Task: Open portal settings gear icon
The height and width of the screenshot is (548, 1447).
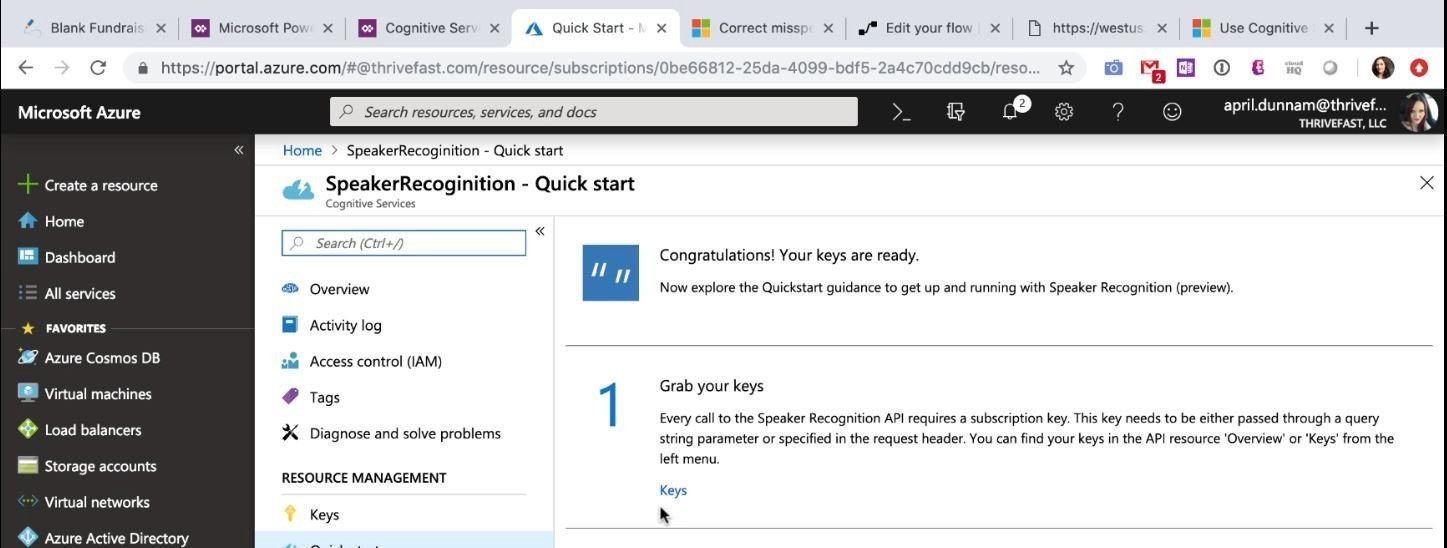Action: click(x=1064, y=112)
